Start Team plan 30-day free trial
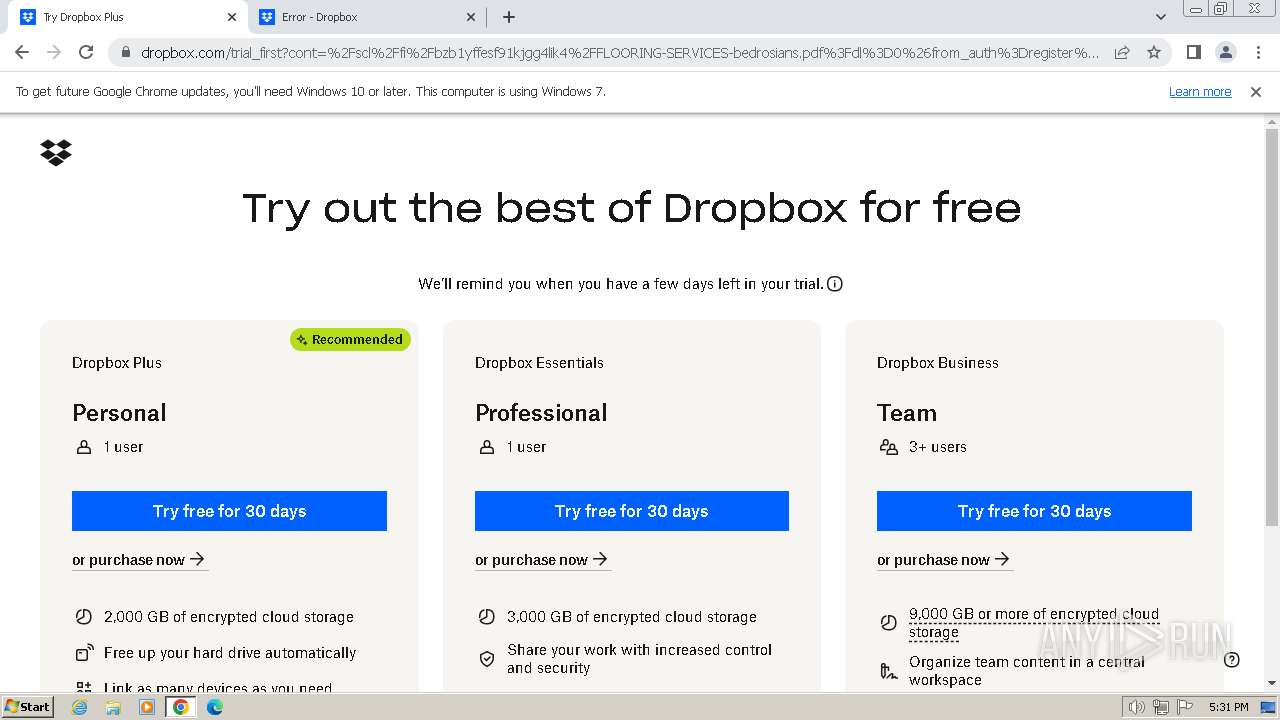The image size is (1280, 720). pos(1034,511)
